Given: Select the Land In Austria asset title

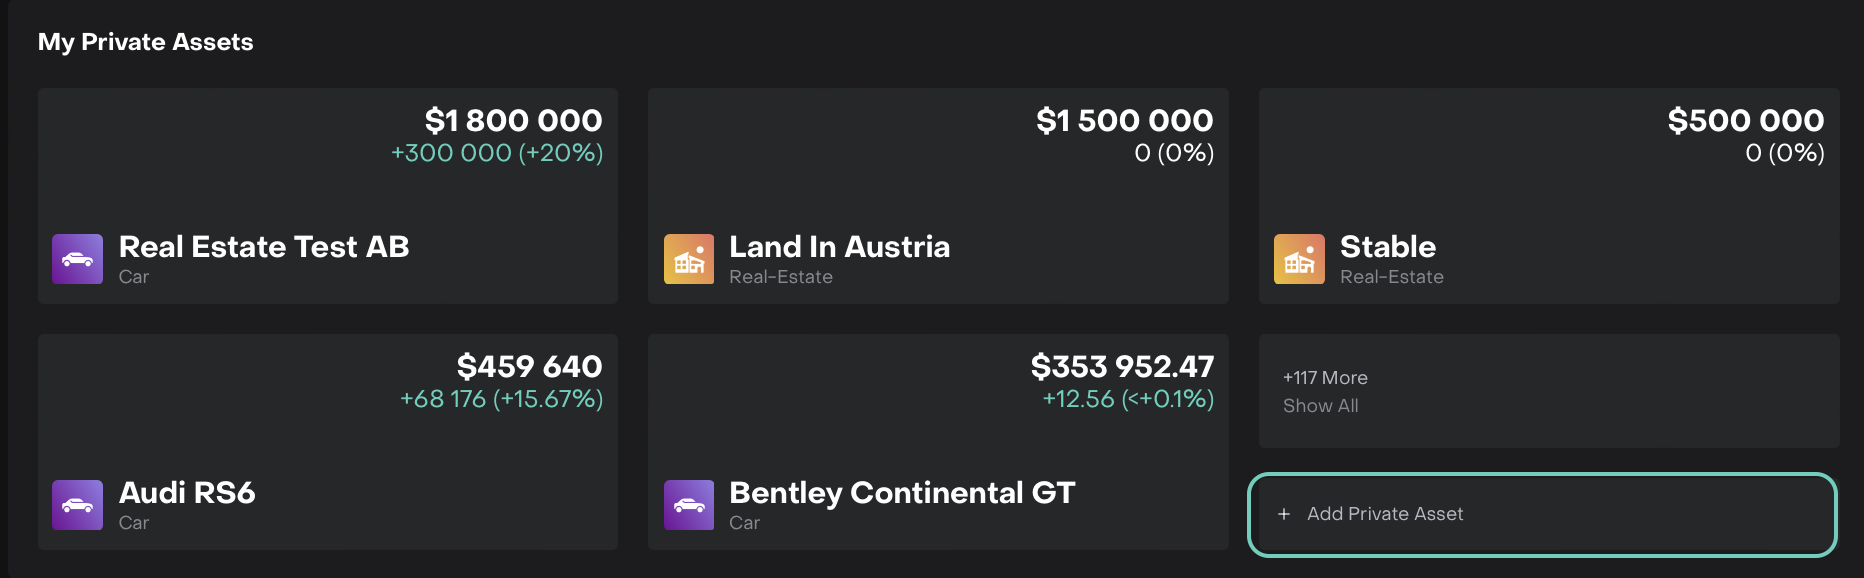Looking at the screenshot, I should pos(839,247).
